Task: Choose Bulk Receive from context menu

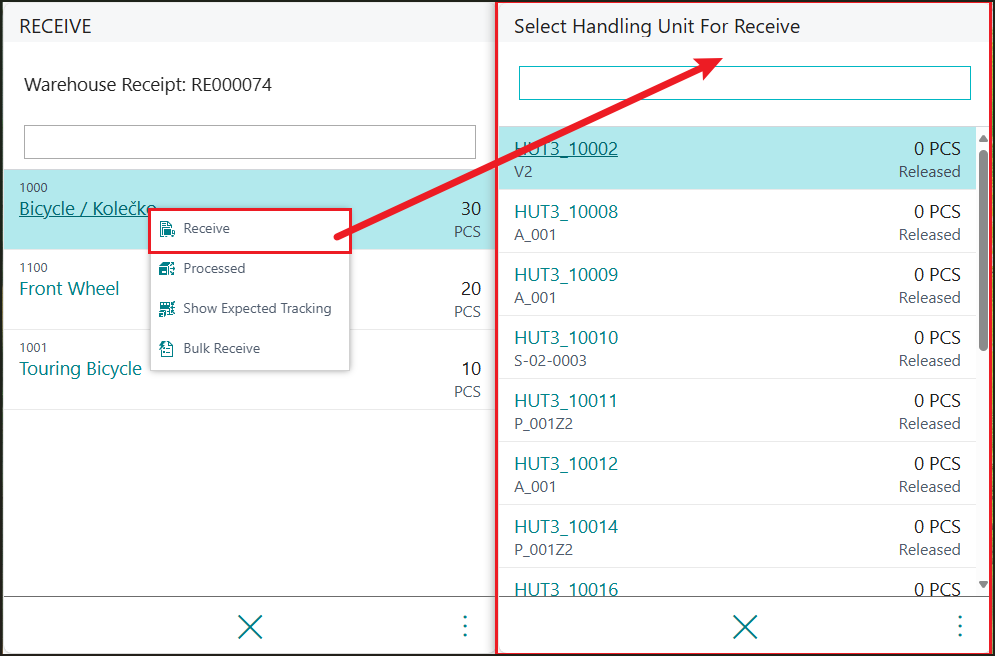Action: [221, 349]
